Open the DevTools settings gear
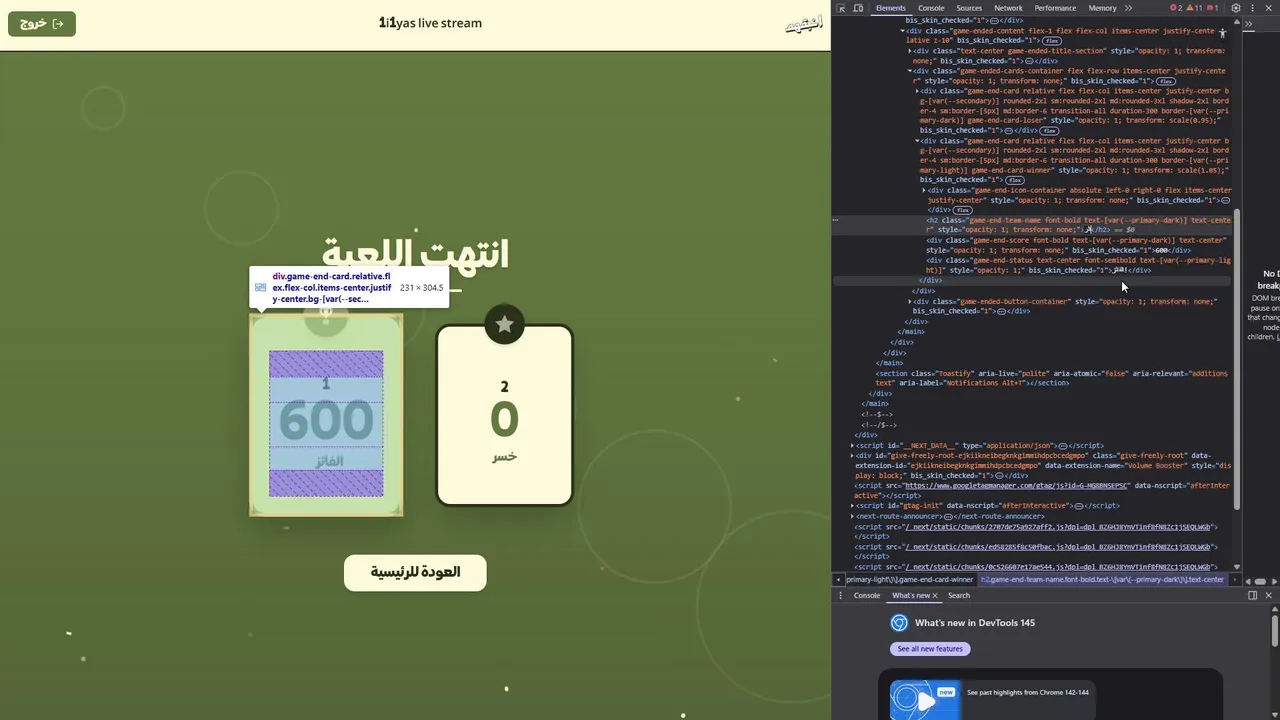Screen dimensions: 1280x720 click(x=1236, y=8)
